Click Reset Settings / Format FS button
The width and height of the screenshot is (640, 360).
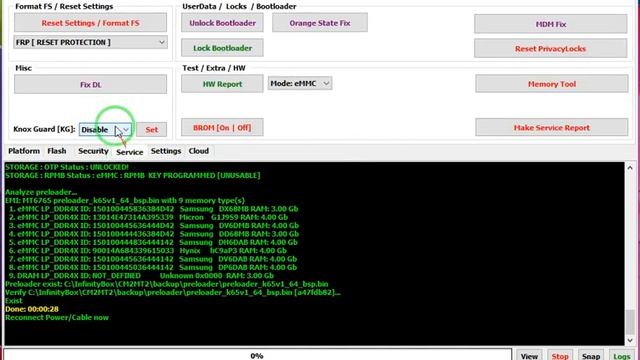[x=90, y=23]
